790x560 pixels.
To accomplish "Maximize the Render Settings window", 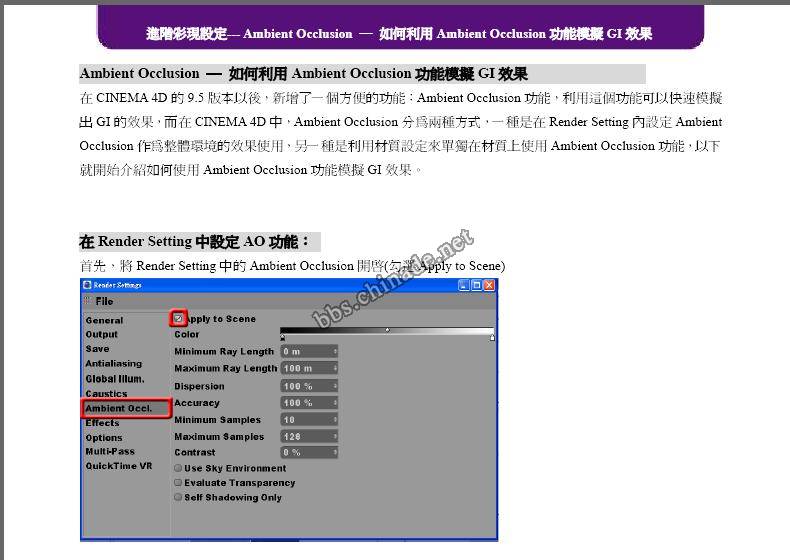I will (x=476, y=285).
